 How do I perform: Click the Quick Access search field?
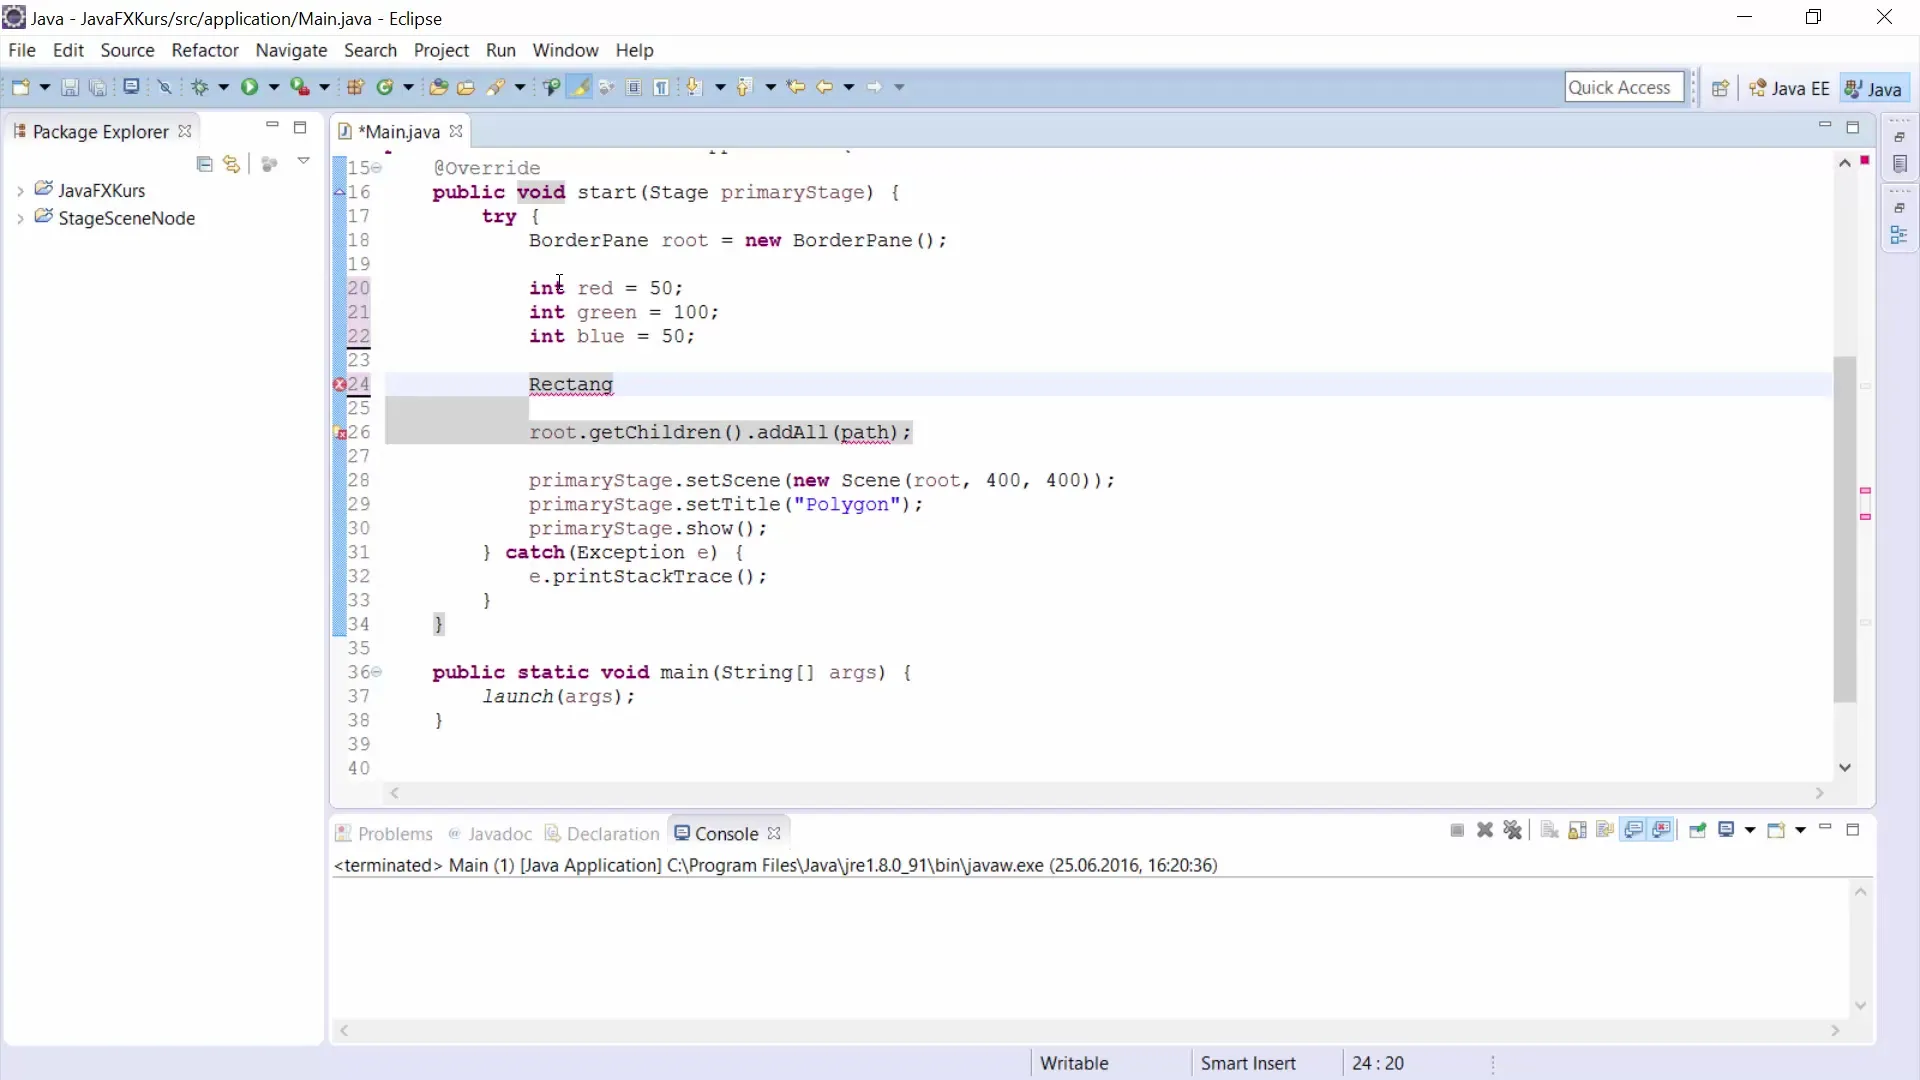coord(1624,87)
